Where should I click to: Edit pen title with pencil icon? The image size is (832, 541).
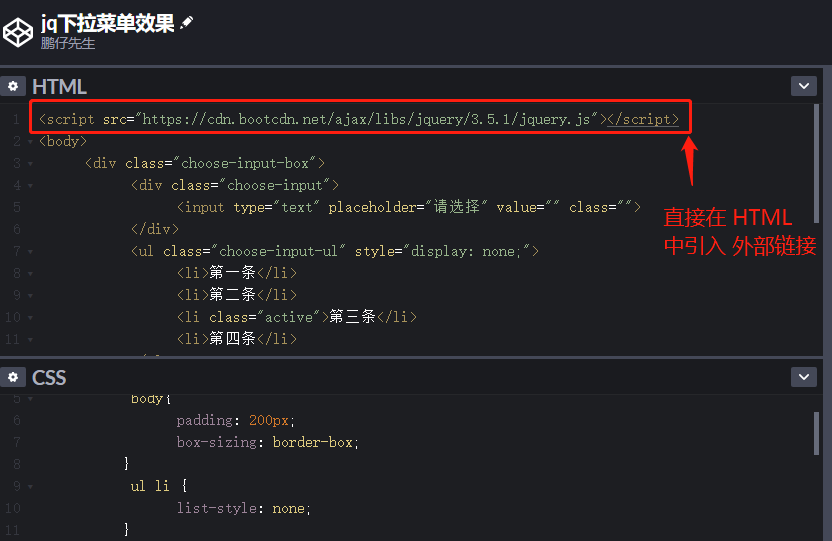pyautogui.click(x=187, y=22)
